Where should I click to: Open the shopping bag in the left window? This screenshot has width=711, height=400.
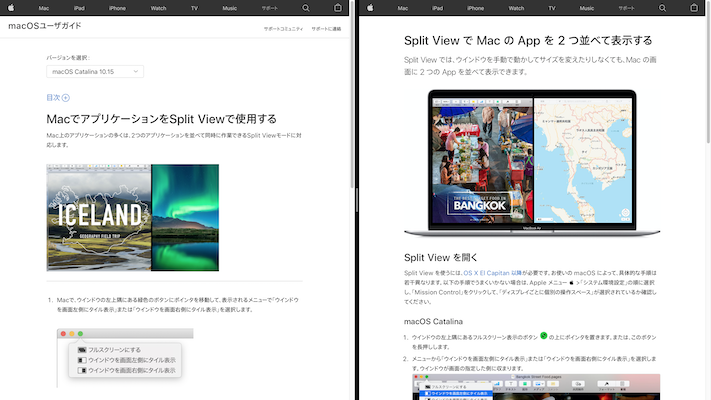(338, 8)
